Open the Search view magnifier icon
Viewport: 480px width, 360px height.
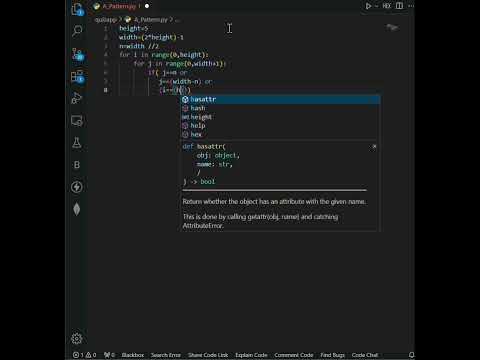point(77,31)
